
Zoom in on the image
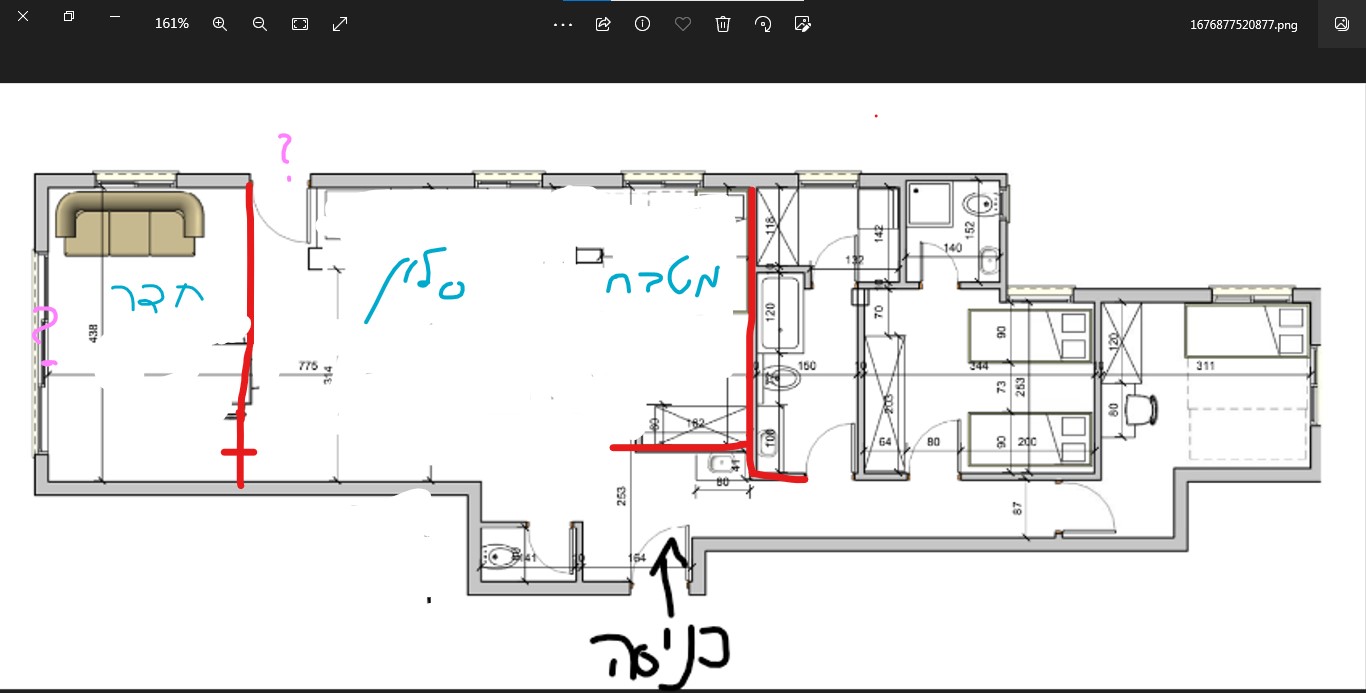[220, 24]
